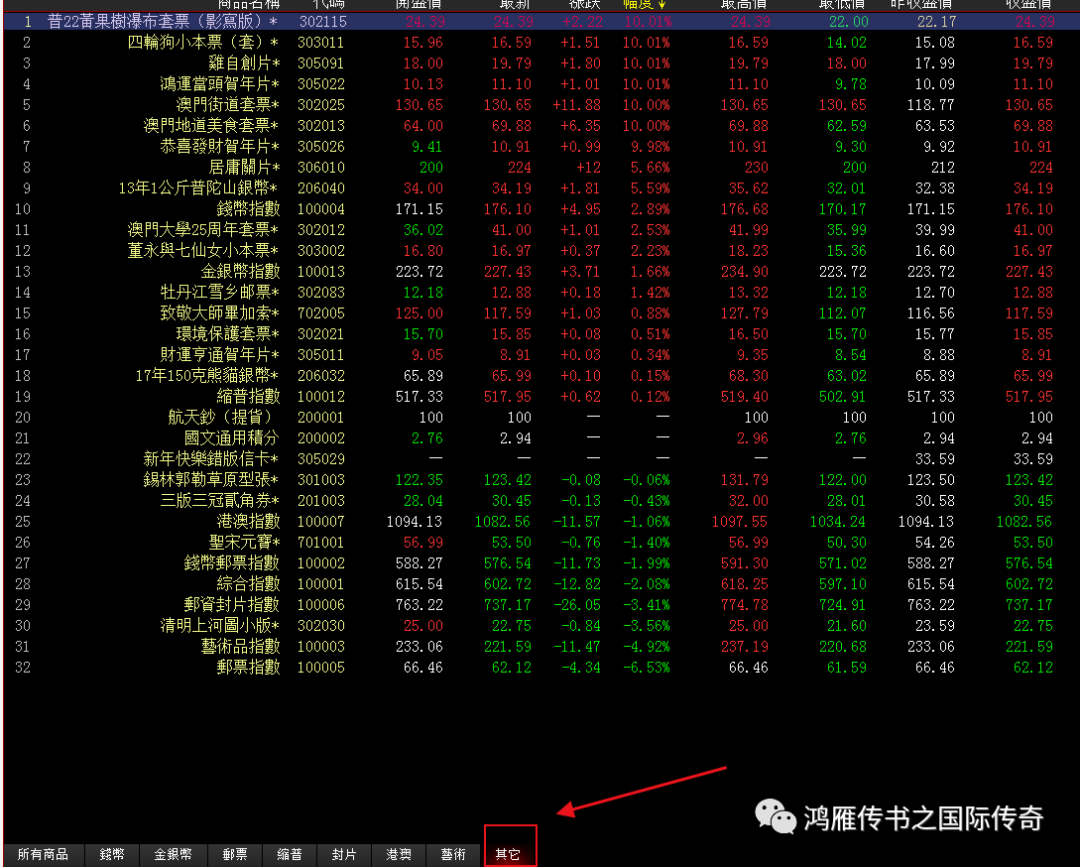Pick 13年1公斤普陀山銀幣 in the list
The height and width of the screenshot is (867, 1080).
pos(198,188)
